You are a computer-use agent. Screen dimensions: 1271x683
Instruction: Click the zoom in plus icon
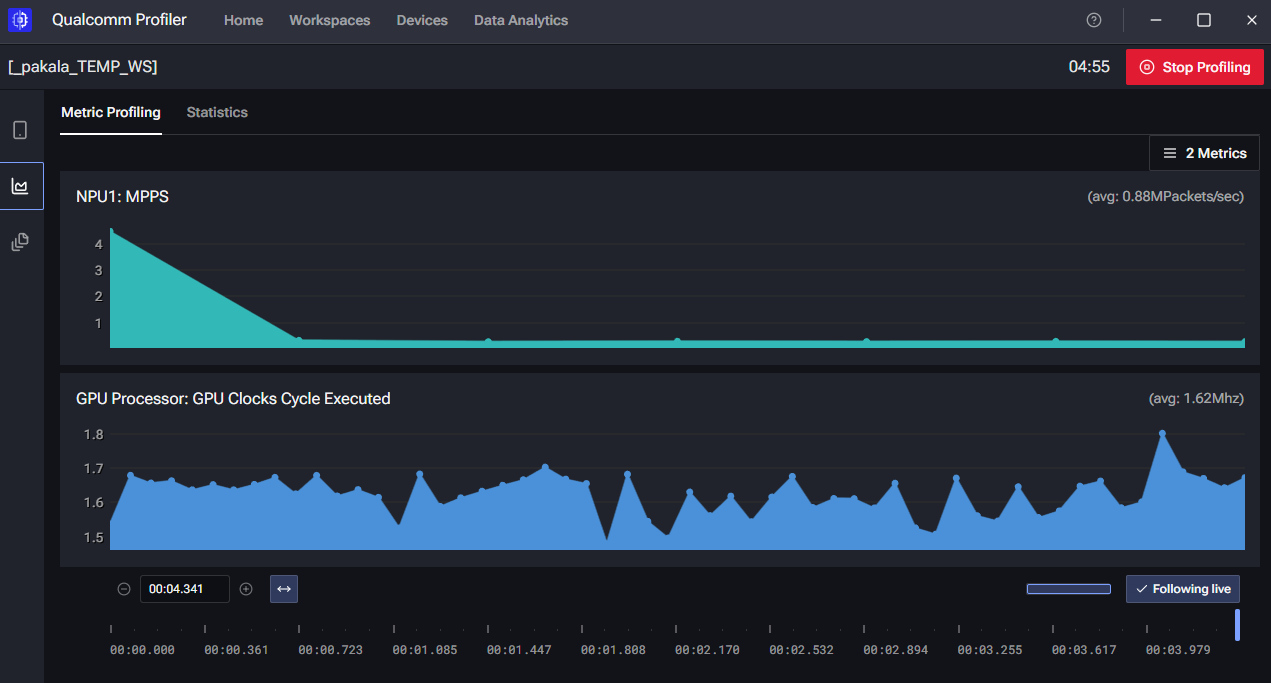click(x=246, y=589)
